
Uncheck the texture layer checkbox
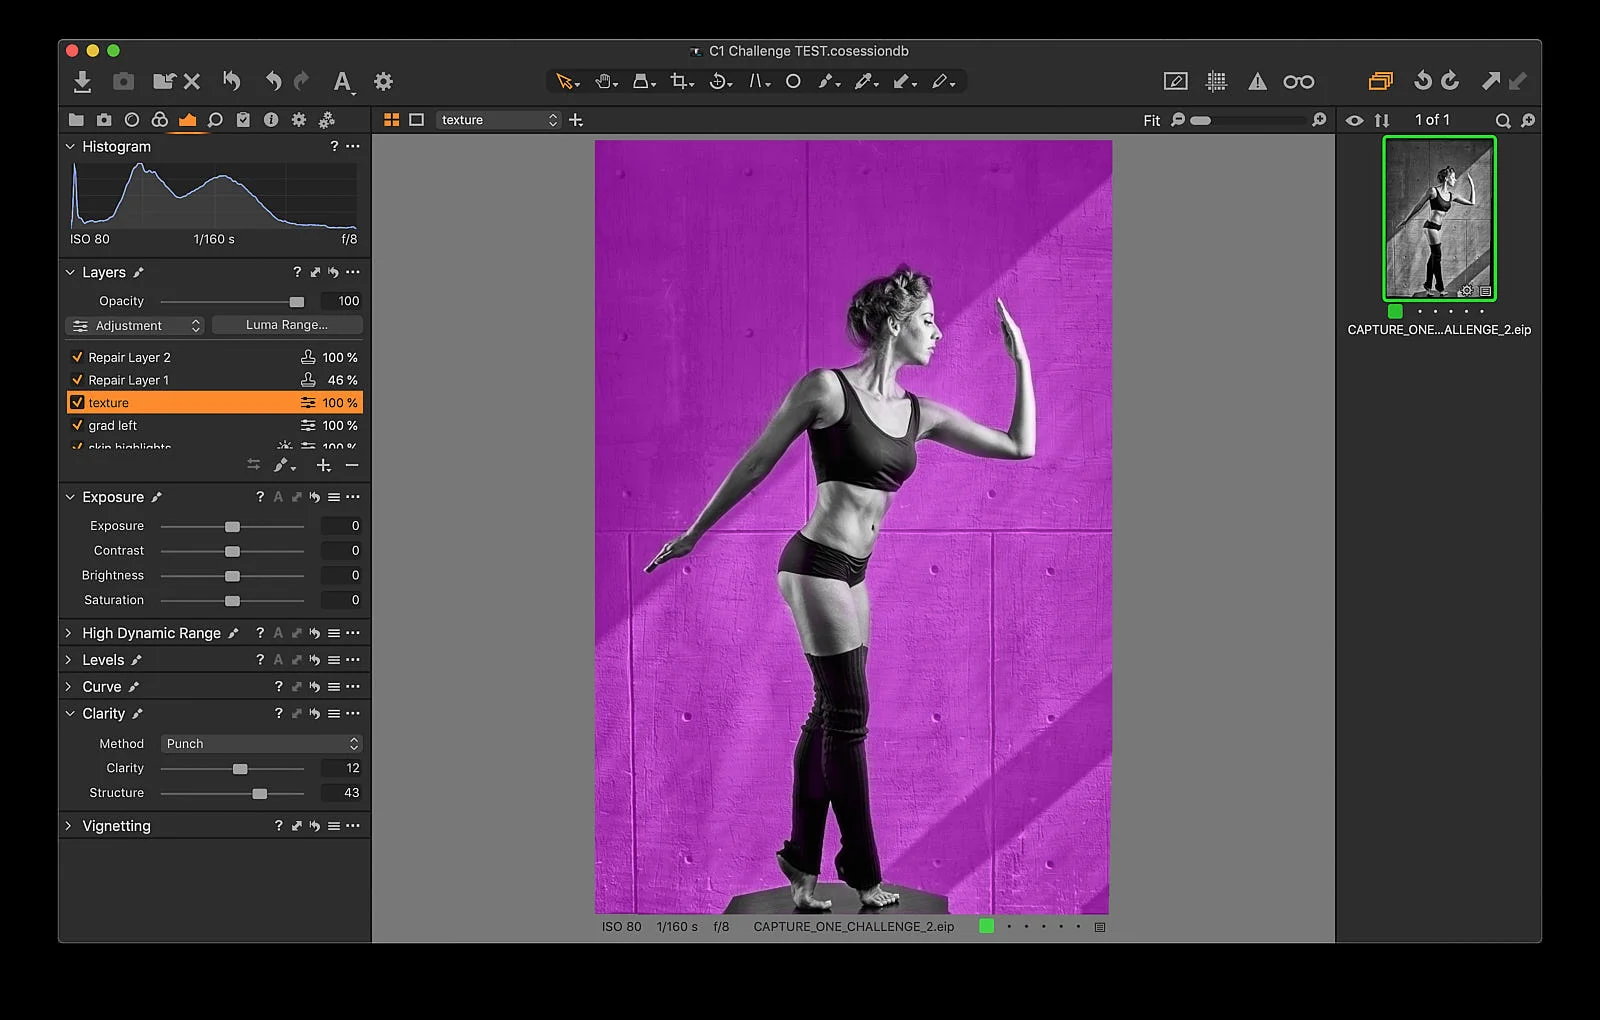coord(77,403)
